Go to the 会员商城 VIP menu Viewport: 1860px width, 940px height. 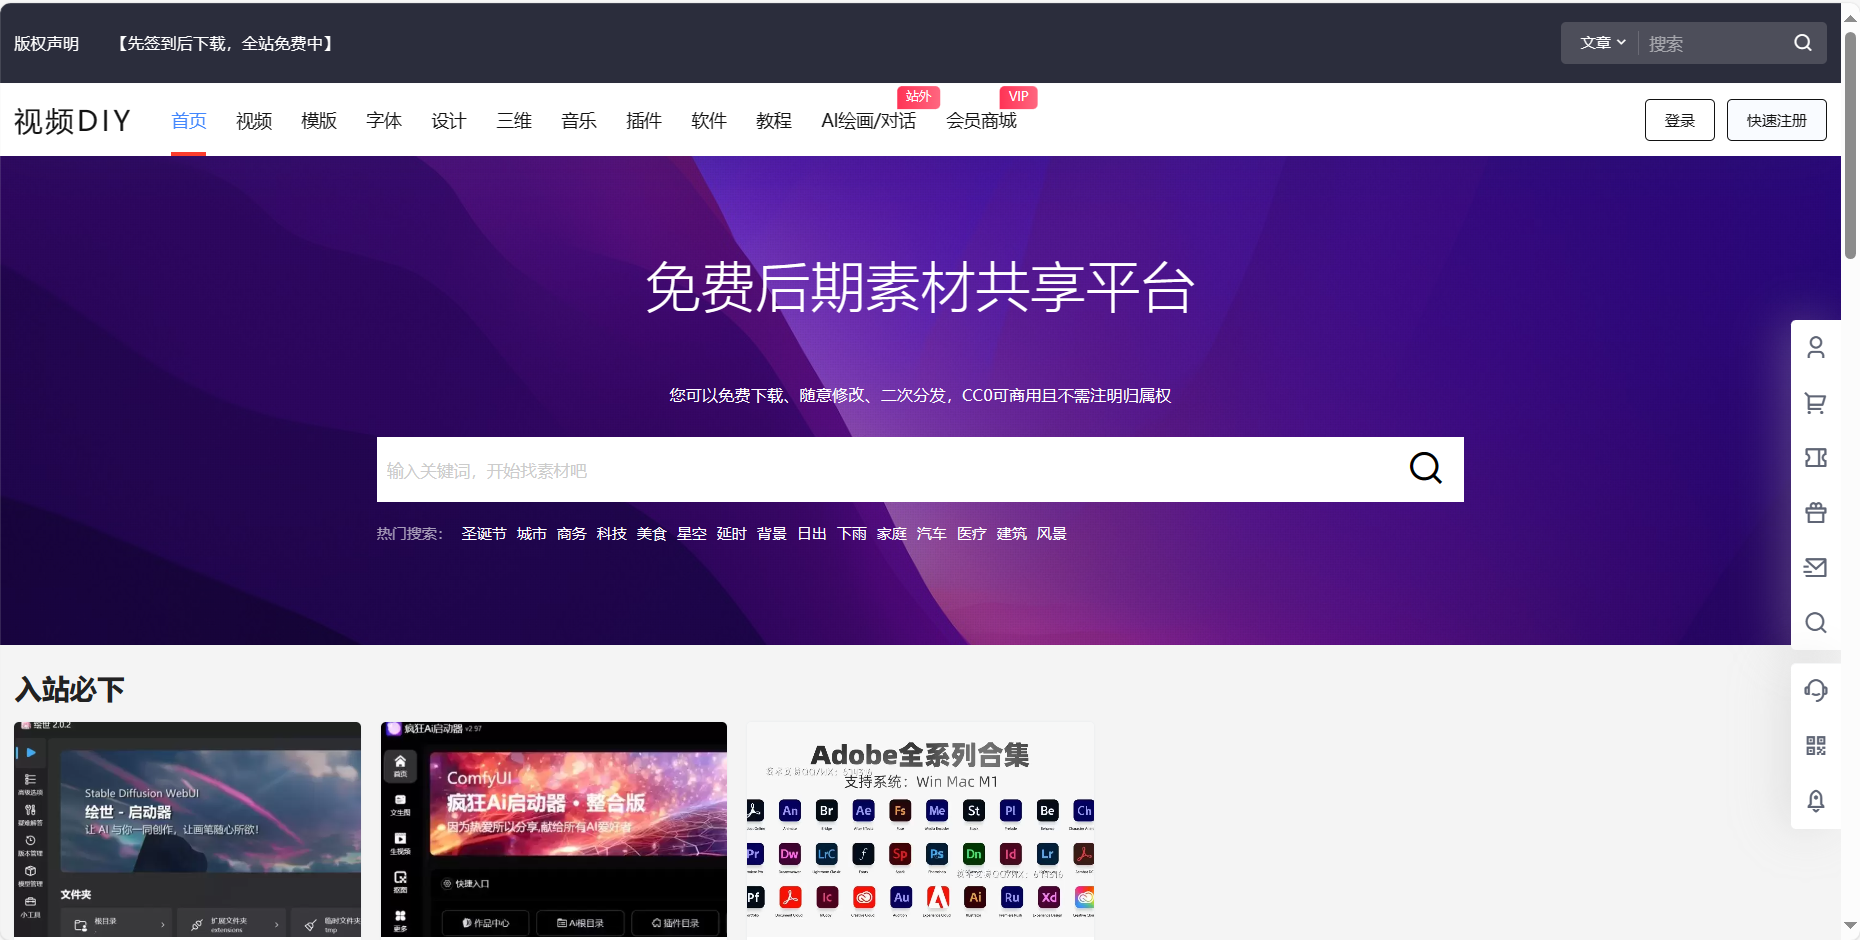981,121
